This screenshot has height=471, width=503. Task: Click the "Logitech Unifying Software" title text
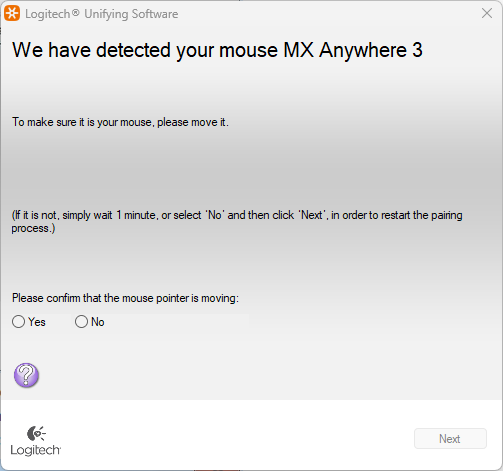pyautogui.click(x=102, y=14)
